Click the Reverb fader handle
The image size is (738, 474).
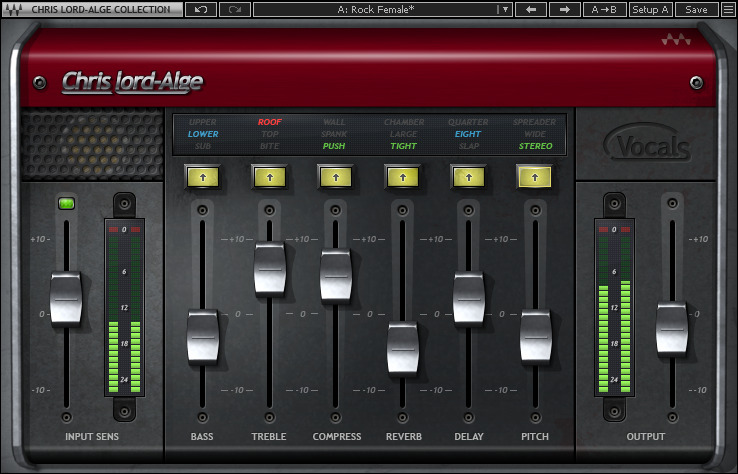tap(402, 348)
